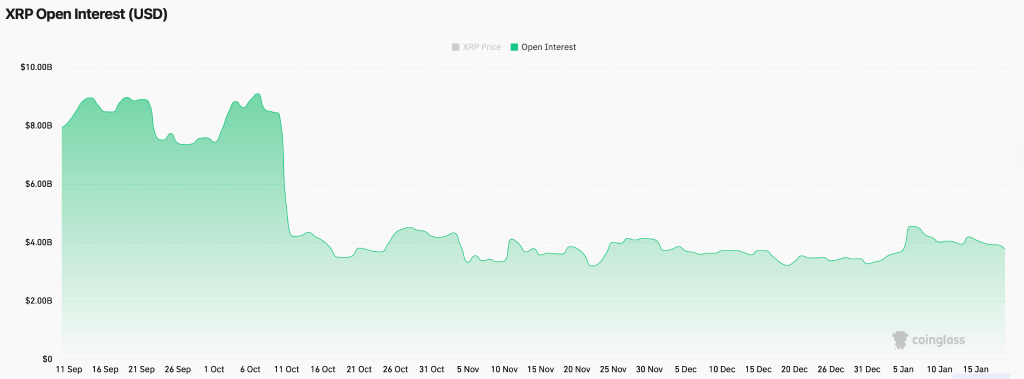The width and height of the screenshot is (1024, 379).
Task: Click the 16 Oct date label
Action: pyautogui.click(x=323, y=370)
